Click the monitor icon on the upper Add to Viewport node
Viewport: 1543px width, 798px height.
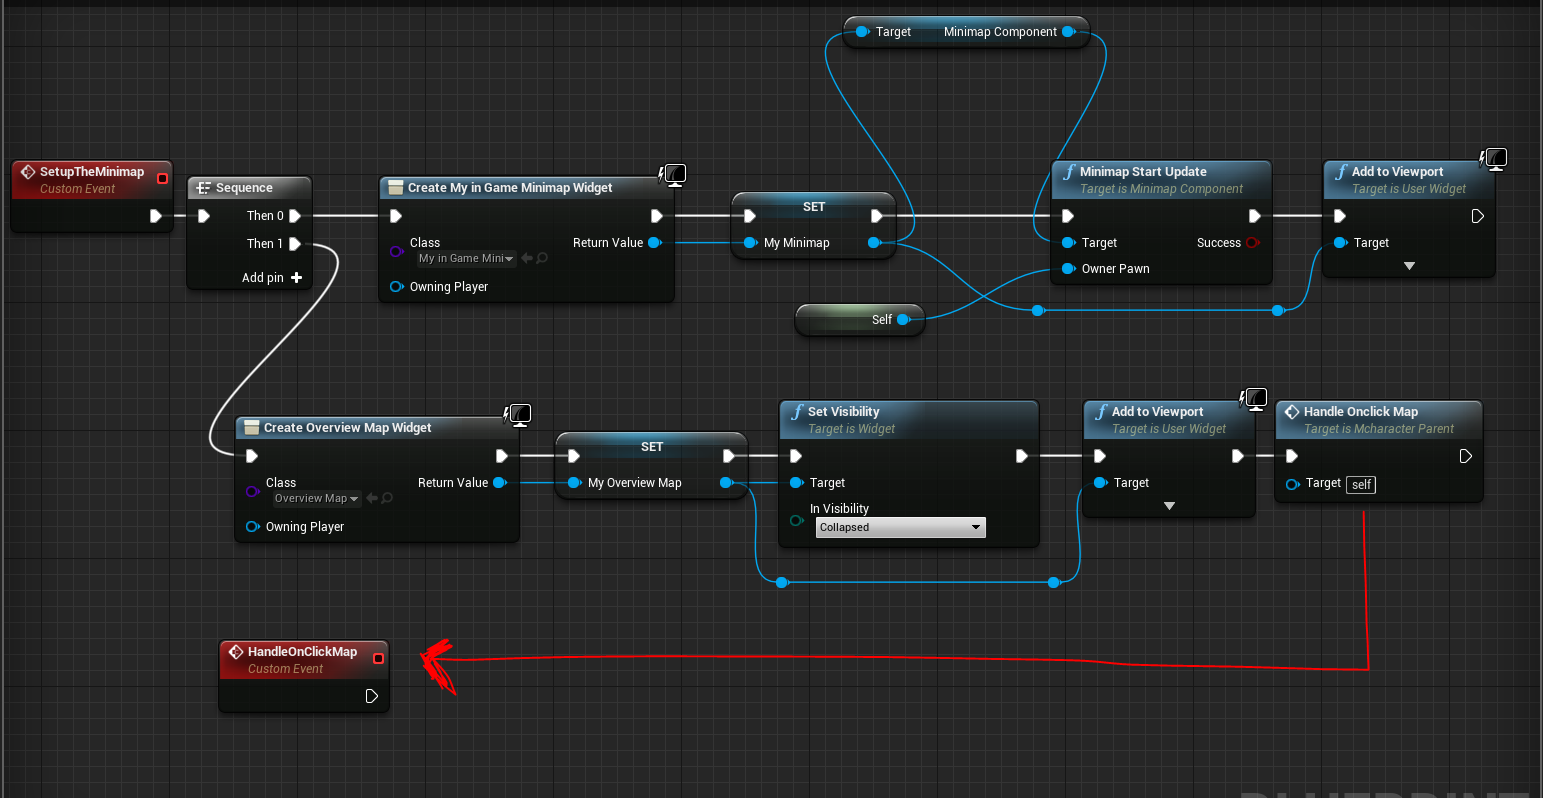(1494, 158)
